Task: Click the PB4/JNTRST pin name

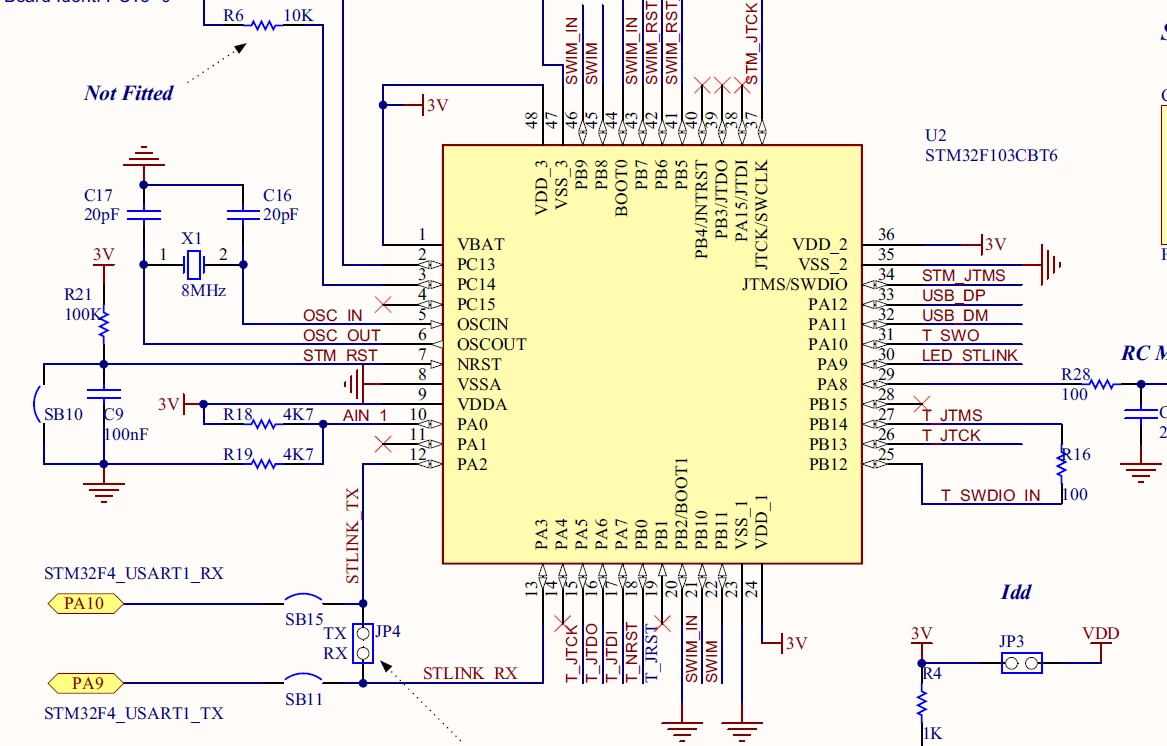Action: 701,209
